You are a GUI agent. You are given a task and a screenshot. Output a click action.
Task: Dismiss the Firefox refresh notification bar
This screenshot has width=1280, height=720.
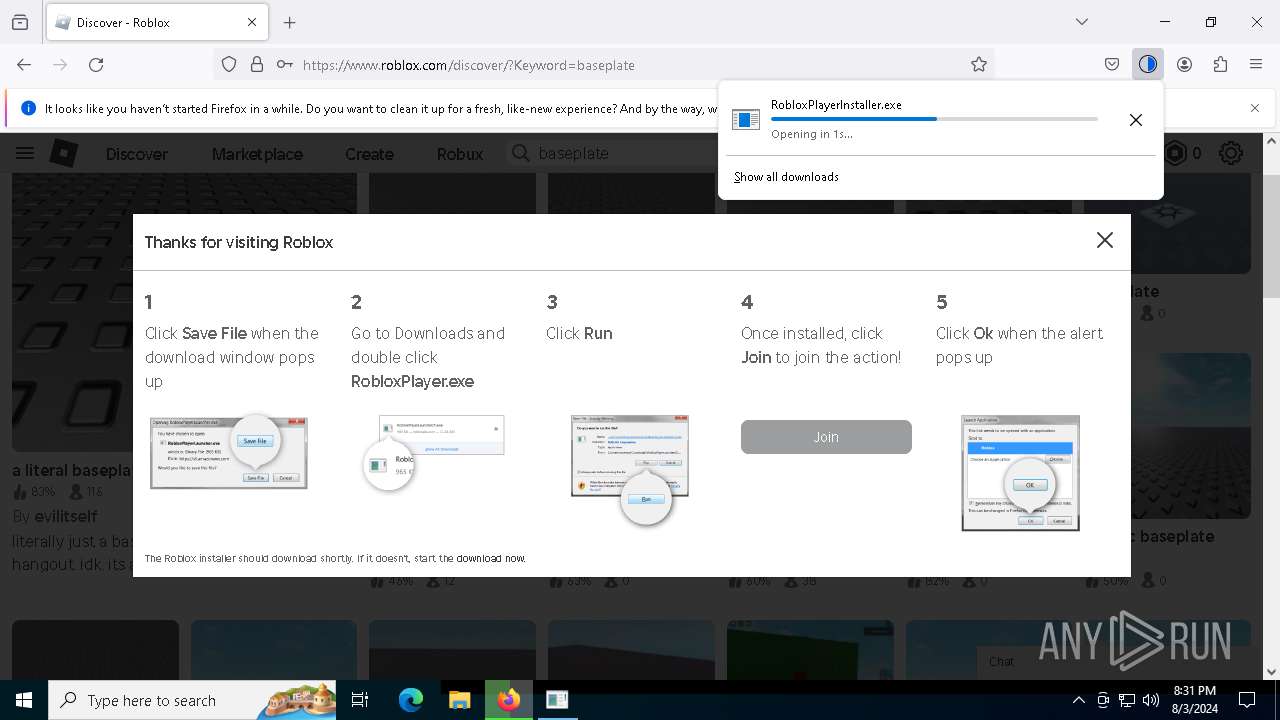point(1255,108)
